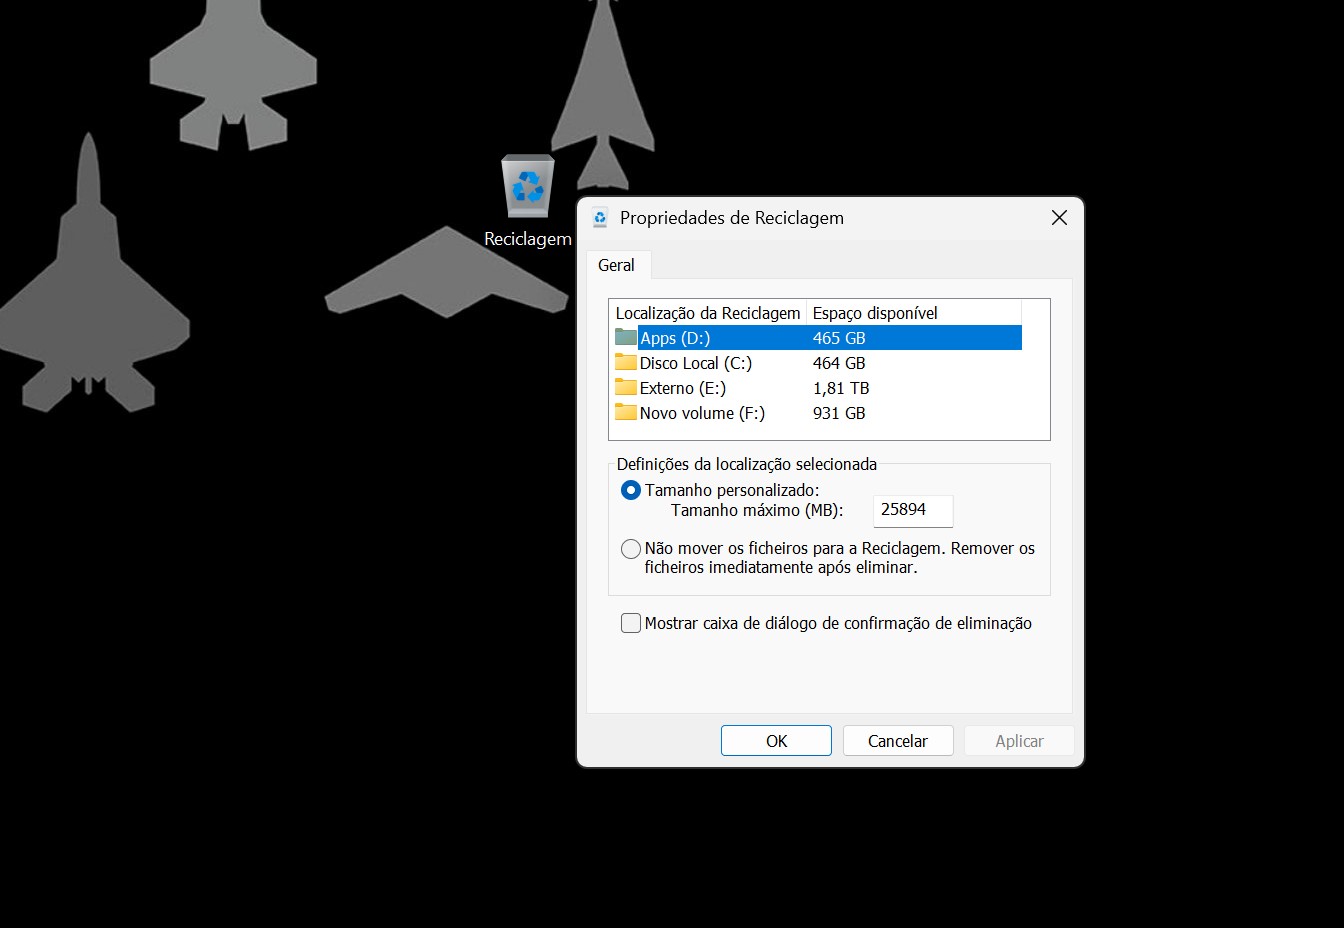This screenshot has height=928, width=1344.
Task: Click the recycle icon in dialog title bar
Action: 600,218
